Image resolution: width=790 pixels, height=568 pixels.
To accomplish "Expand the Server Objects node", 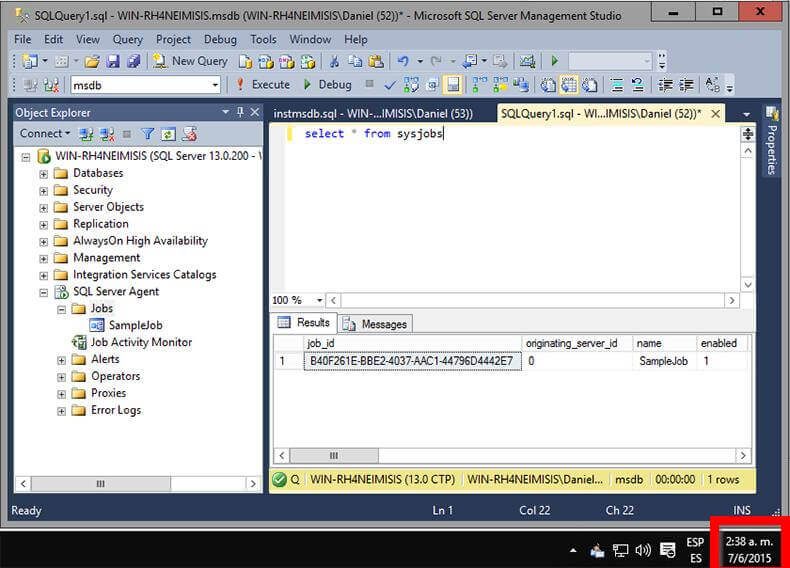I will click(44, 208).
